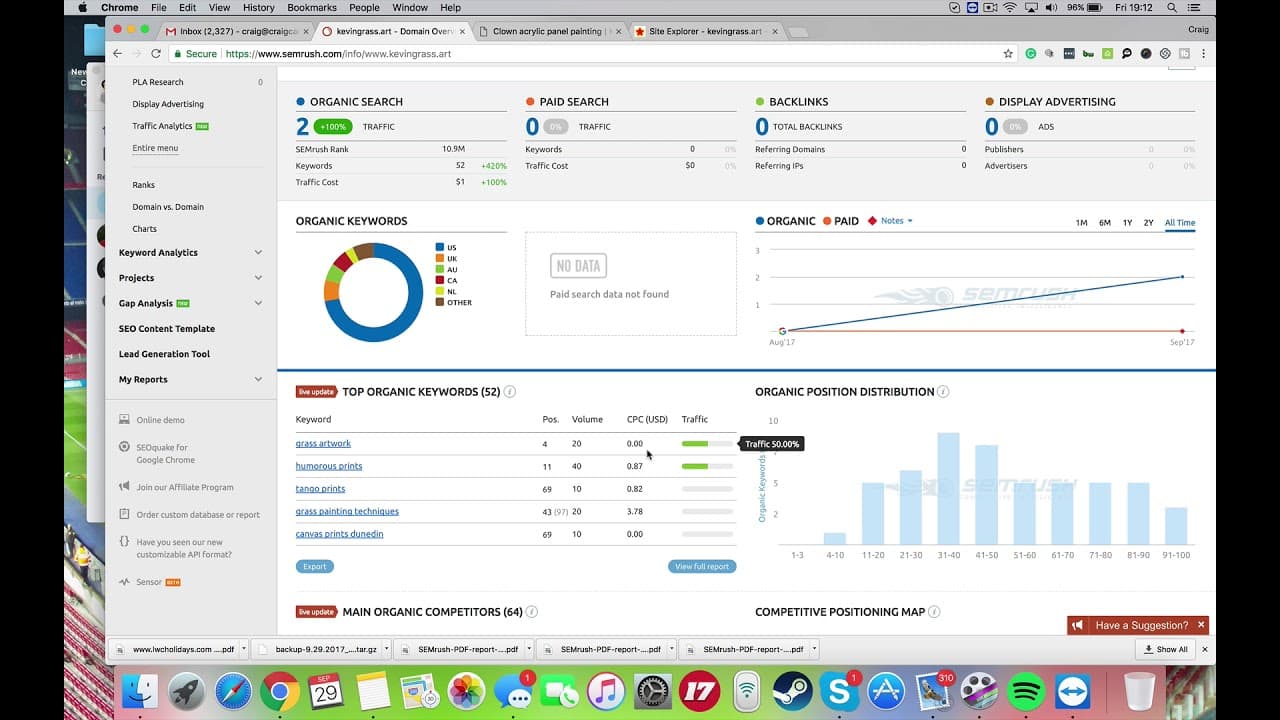Open the 'humorous prints' keyword link
This screenshot has height=720, width=1280.
(329, 466)
